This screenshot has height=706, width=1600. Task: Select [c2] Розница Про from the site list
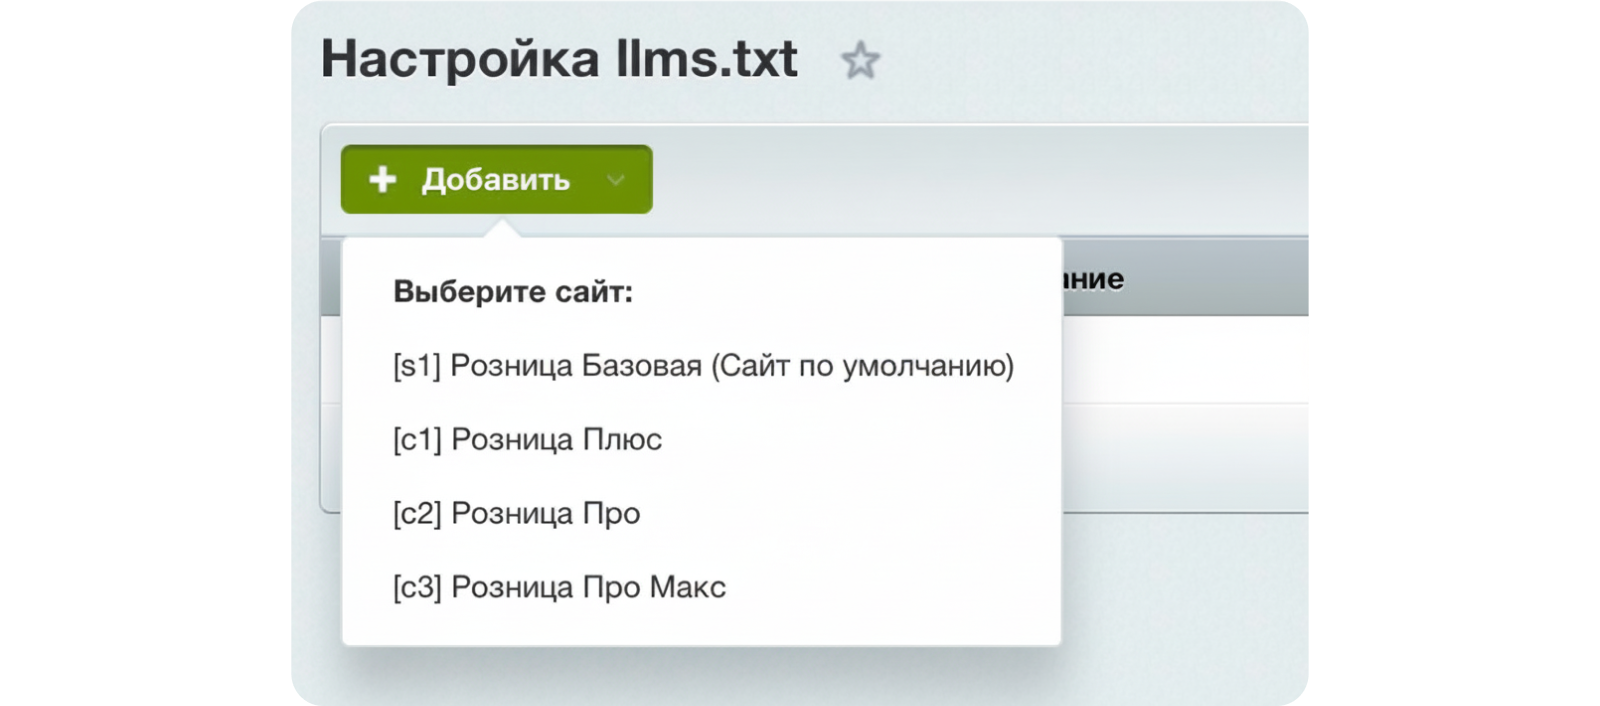[x=517, y=514]
